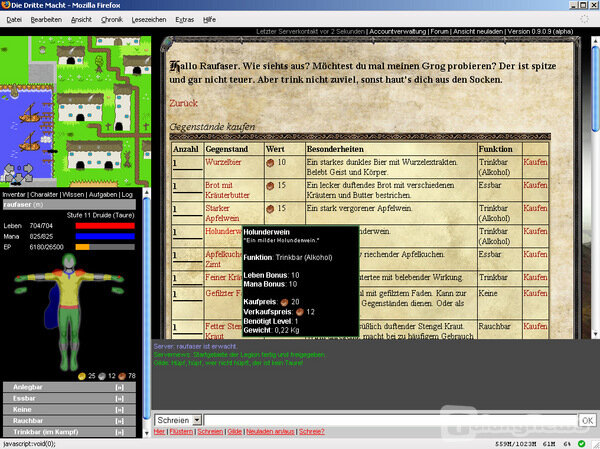Click the OK send button
Screen dimensions: 600x449
(587, 421)
